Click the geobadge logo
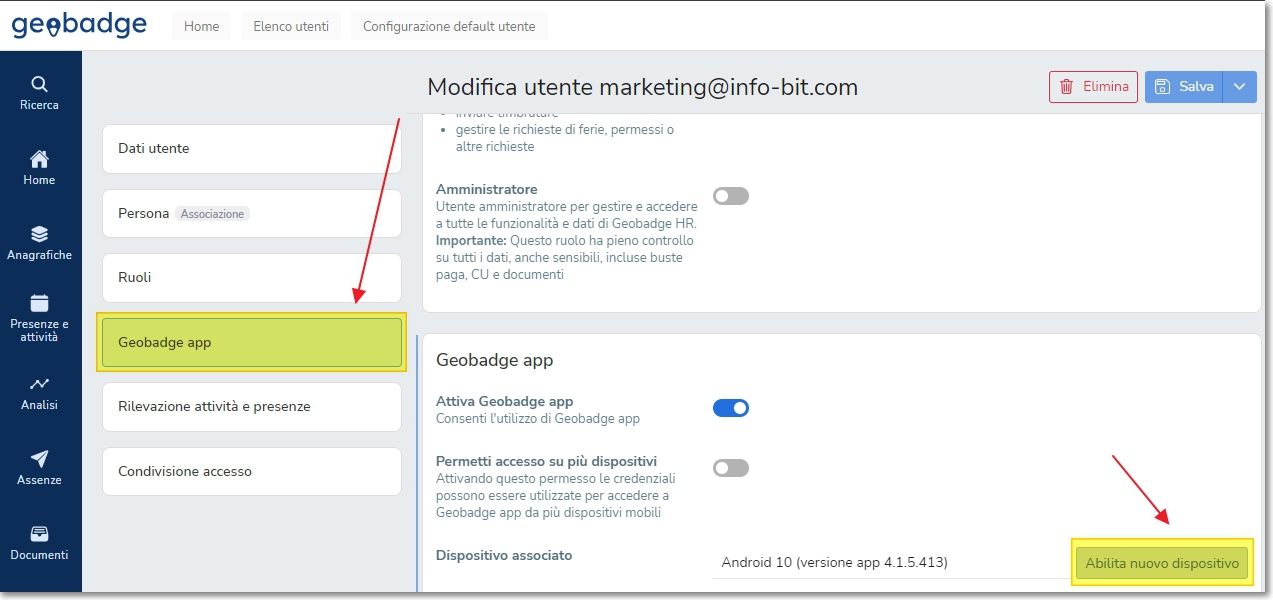 coord(79,25)
